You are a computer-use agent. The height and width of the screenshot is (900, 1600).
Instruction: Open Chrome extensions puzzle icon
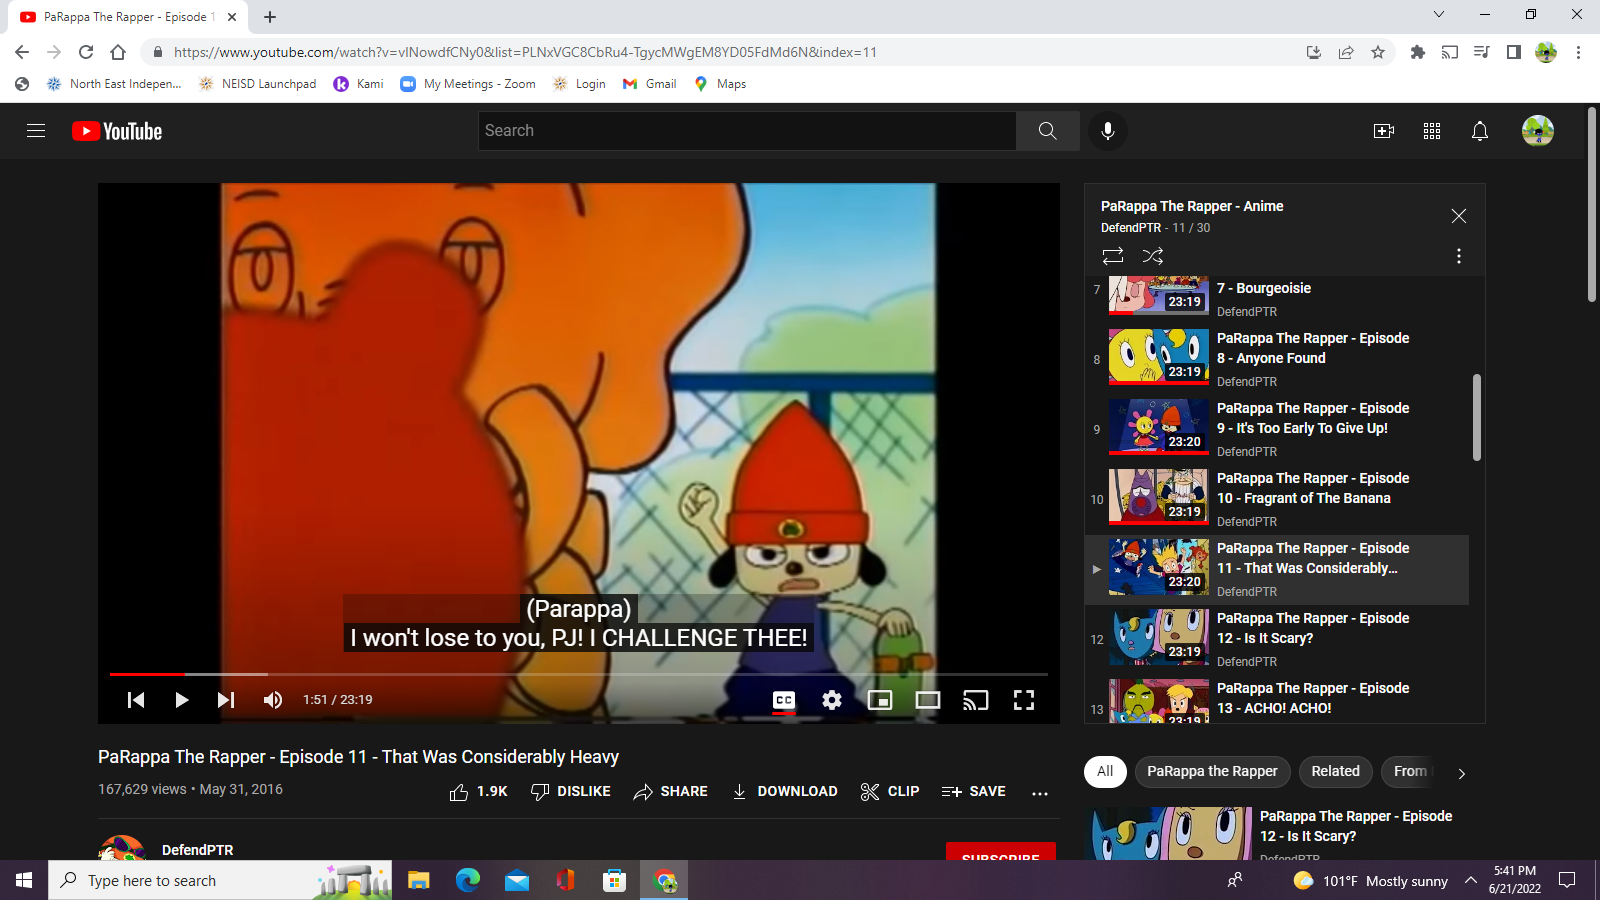(x=1417, y=52)
